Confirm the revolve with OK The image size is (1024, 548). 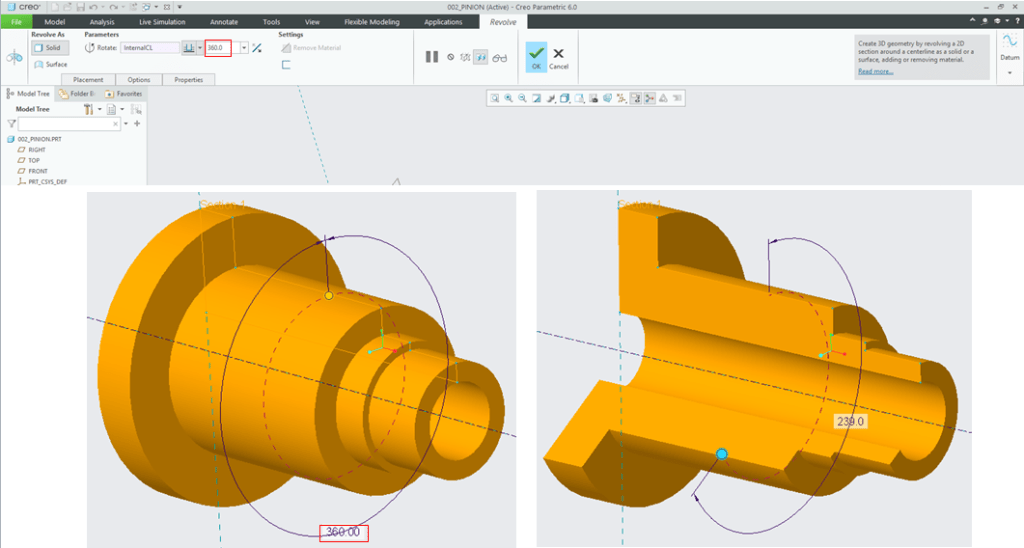coord(536,57)
